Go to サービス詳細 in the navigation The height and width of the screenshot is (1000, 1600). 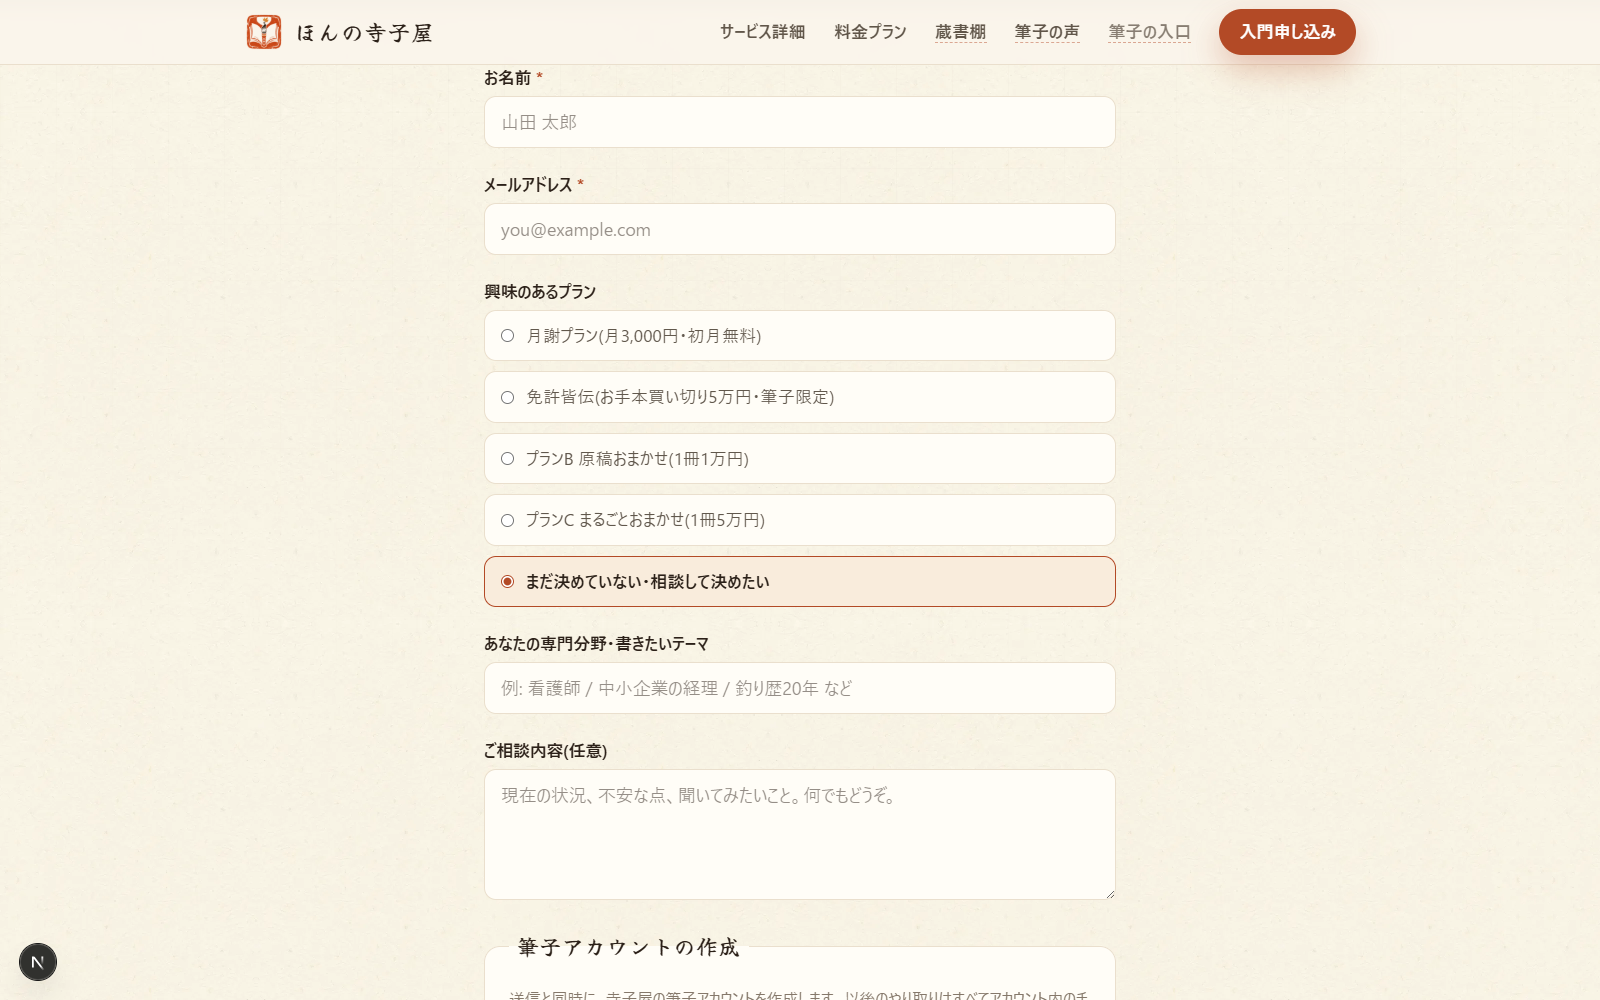click(x=762, y=32)
